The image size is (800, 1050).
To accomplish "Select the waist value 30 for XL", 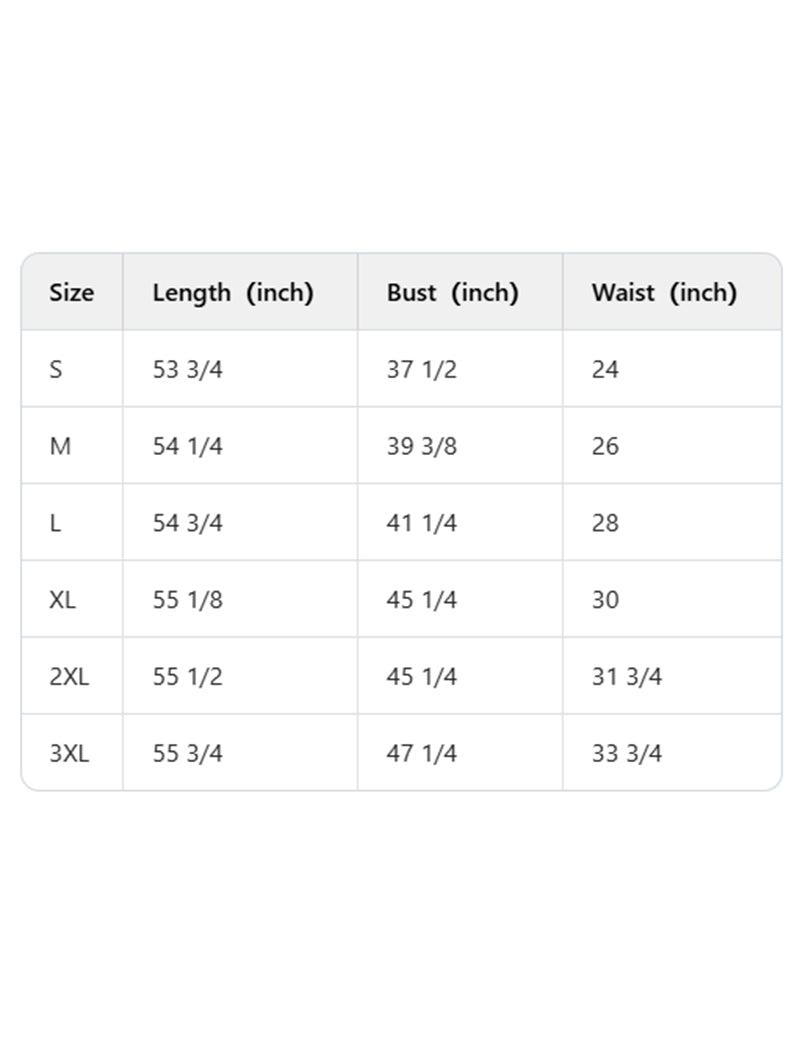I will click(x=605, y=599).
